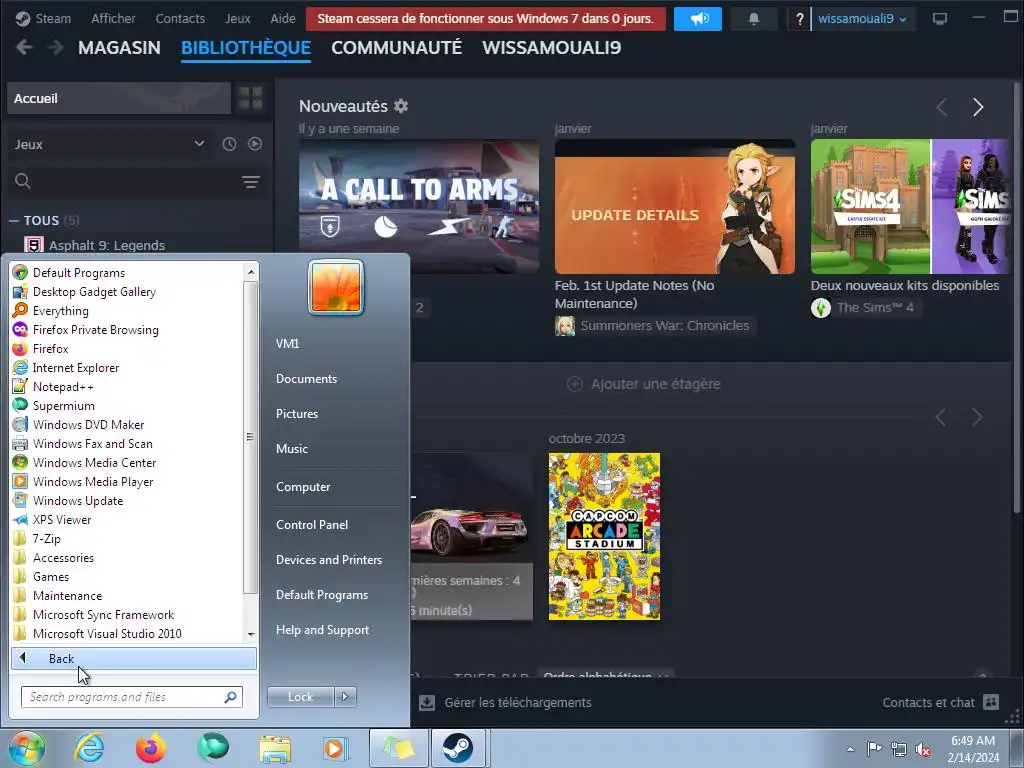
Task: Go to COMMUNAUTÉ tab
Action: coord(396,48)
